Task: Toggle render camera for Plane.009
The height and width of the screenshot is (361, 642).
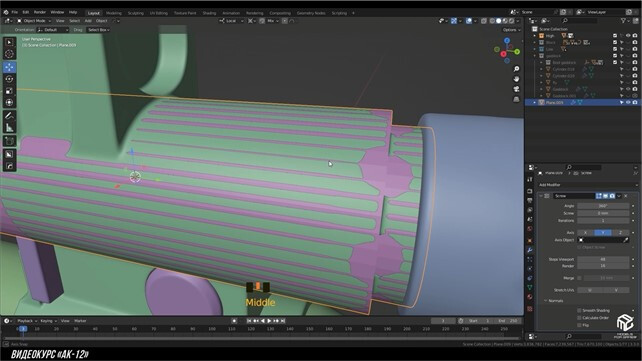Action: (x=635, y=102)
